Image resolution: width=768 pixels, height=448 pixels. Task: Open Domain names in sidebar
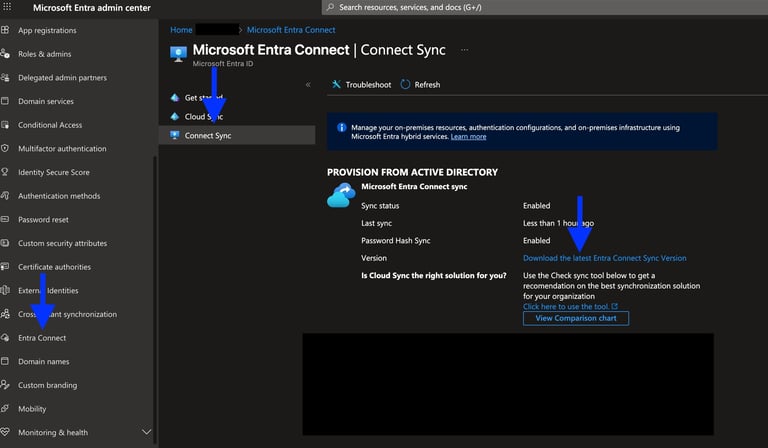(44, 361)
